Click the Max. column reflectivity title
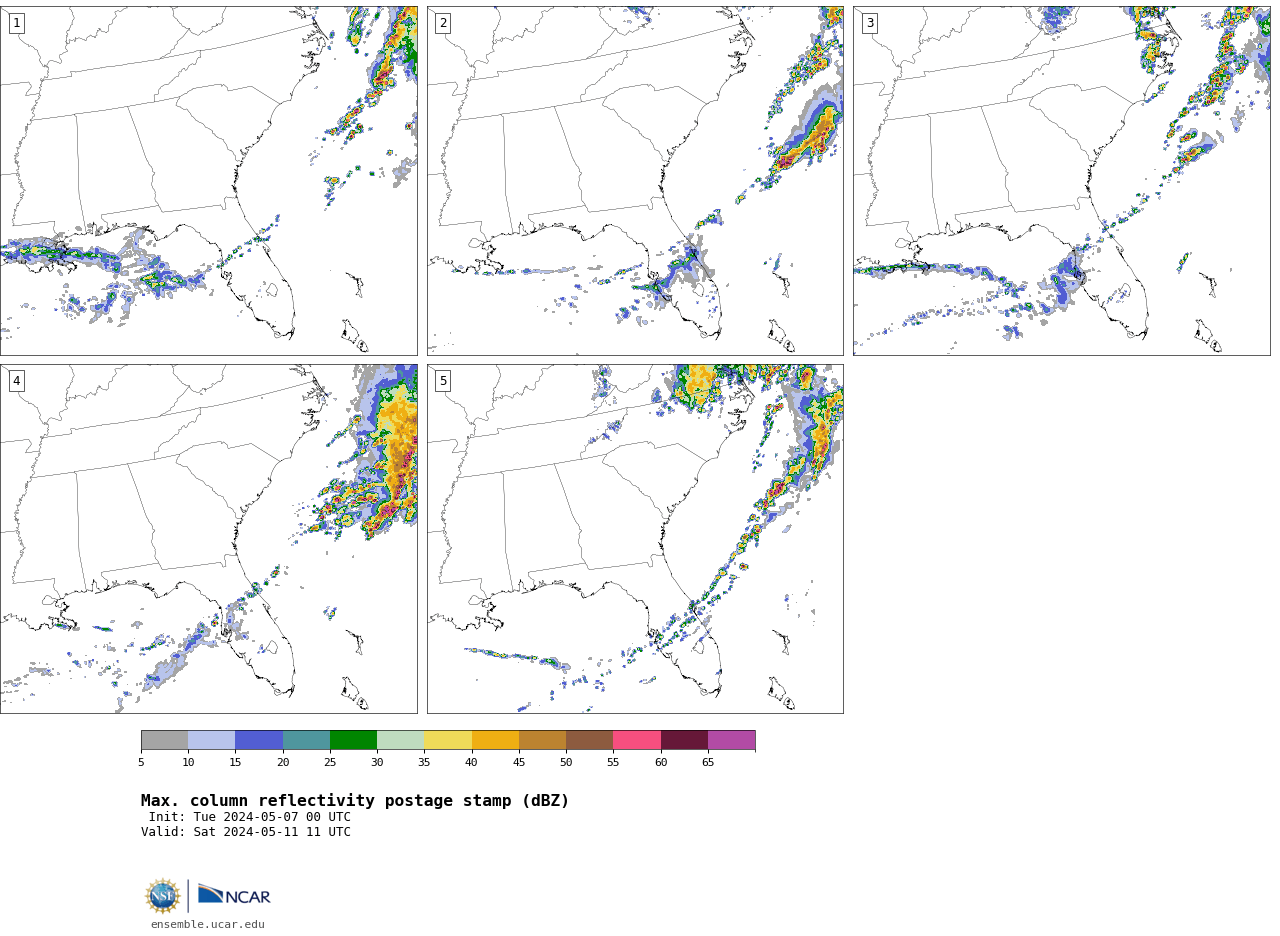 [x=355, y=801]
